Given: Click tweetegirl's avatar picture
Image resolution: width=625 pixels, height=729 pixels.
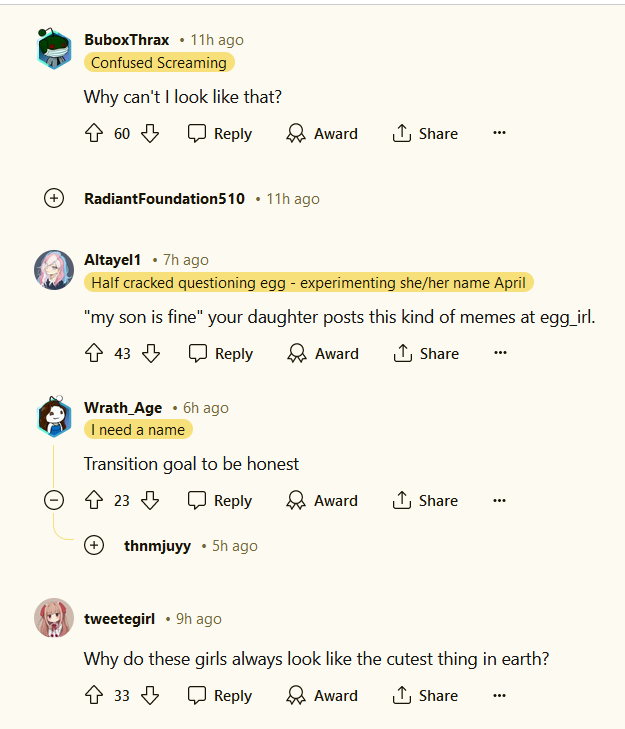Looking at the screenshot, I should [x=54, y=618].
